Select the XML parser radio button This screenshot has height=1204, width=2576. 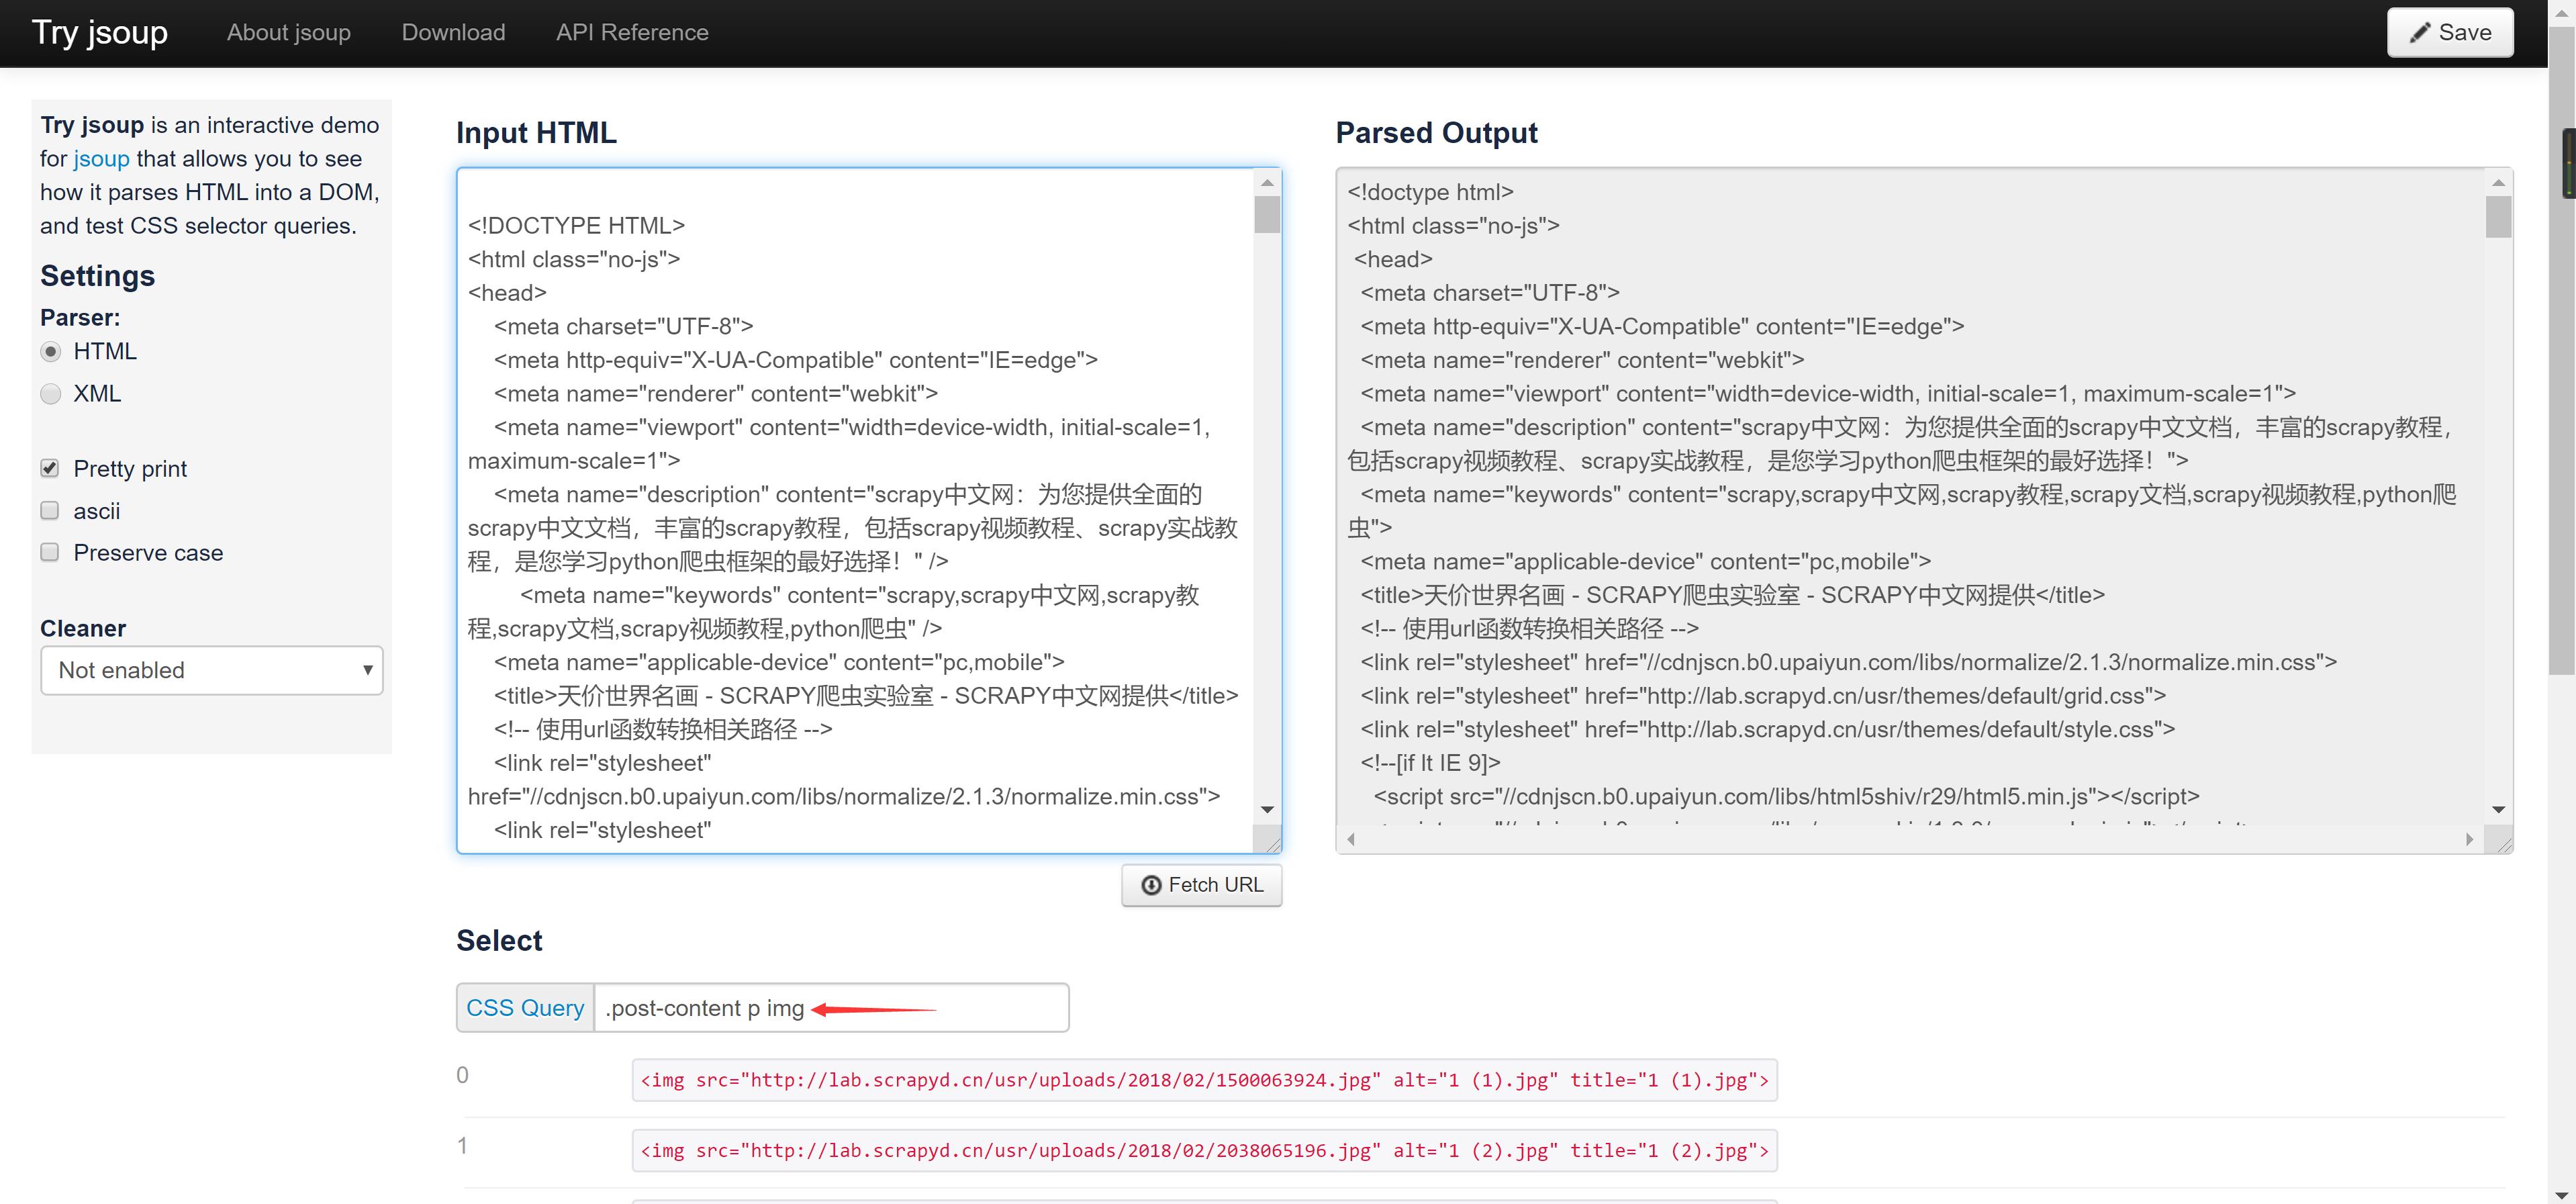pos(50,394)
